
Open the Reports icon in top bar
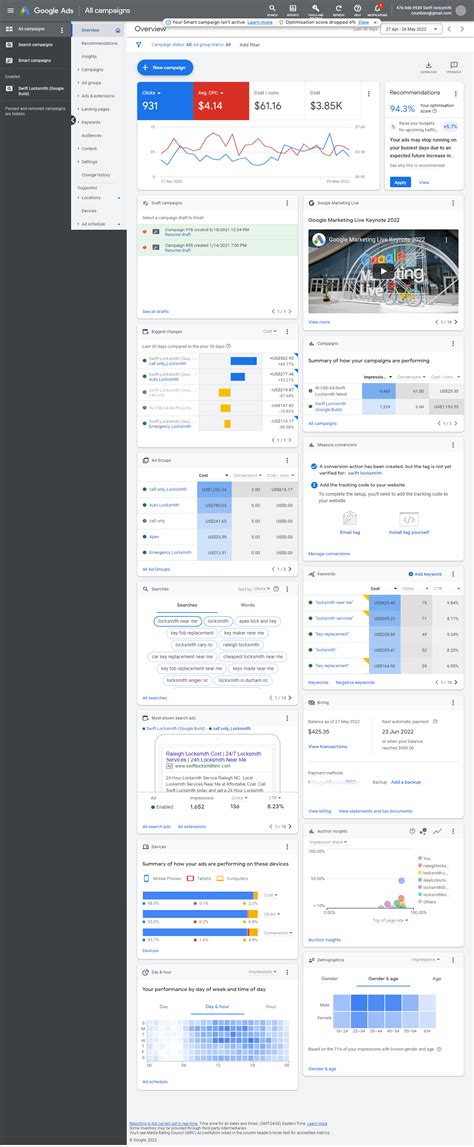click(x=293, y=9)
